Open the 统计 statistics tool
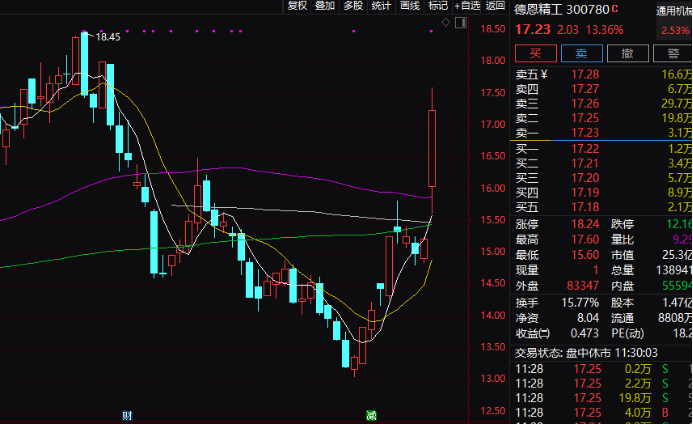 pos(381,6)
